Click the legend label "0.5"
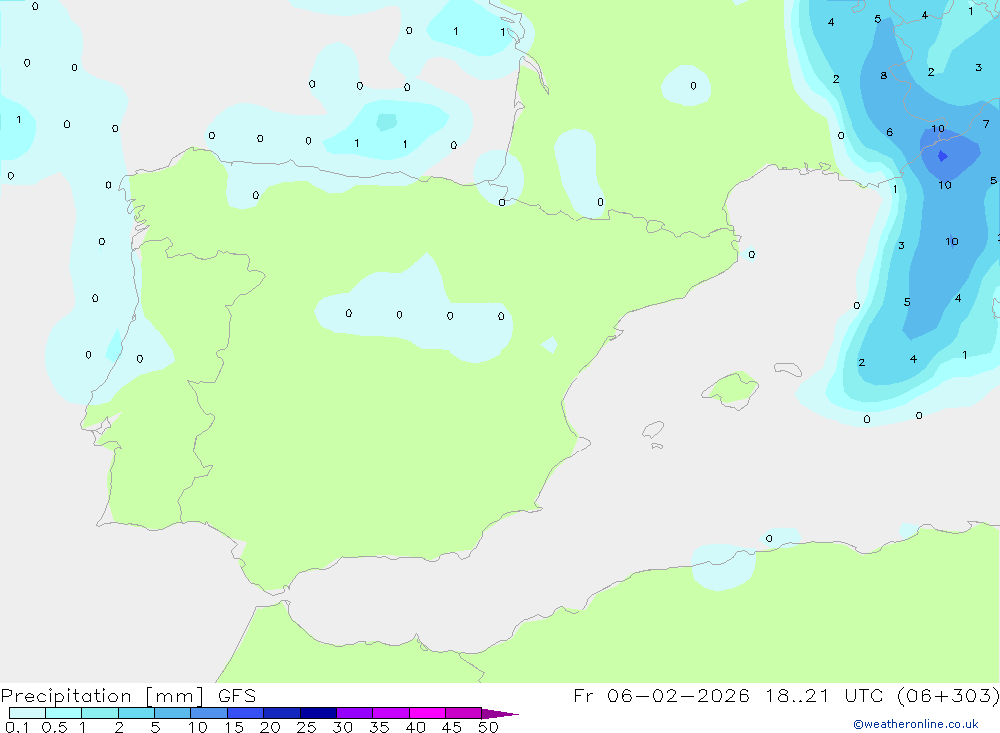Viewport: 1000px width, 733px height. tap(54, 727)
